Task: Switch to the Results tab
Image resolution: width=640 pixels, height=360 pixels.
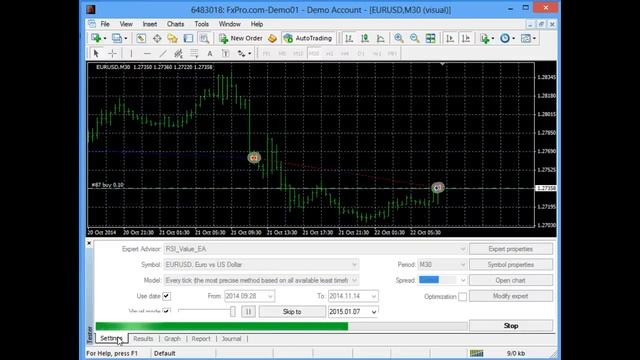Action: (143, 339)
